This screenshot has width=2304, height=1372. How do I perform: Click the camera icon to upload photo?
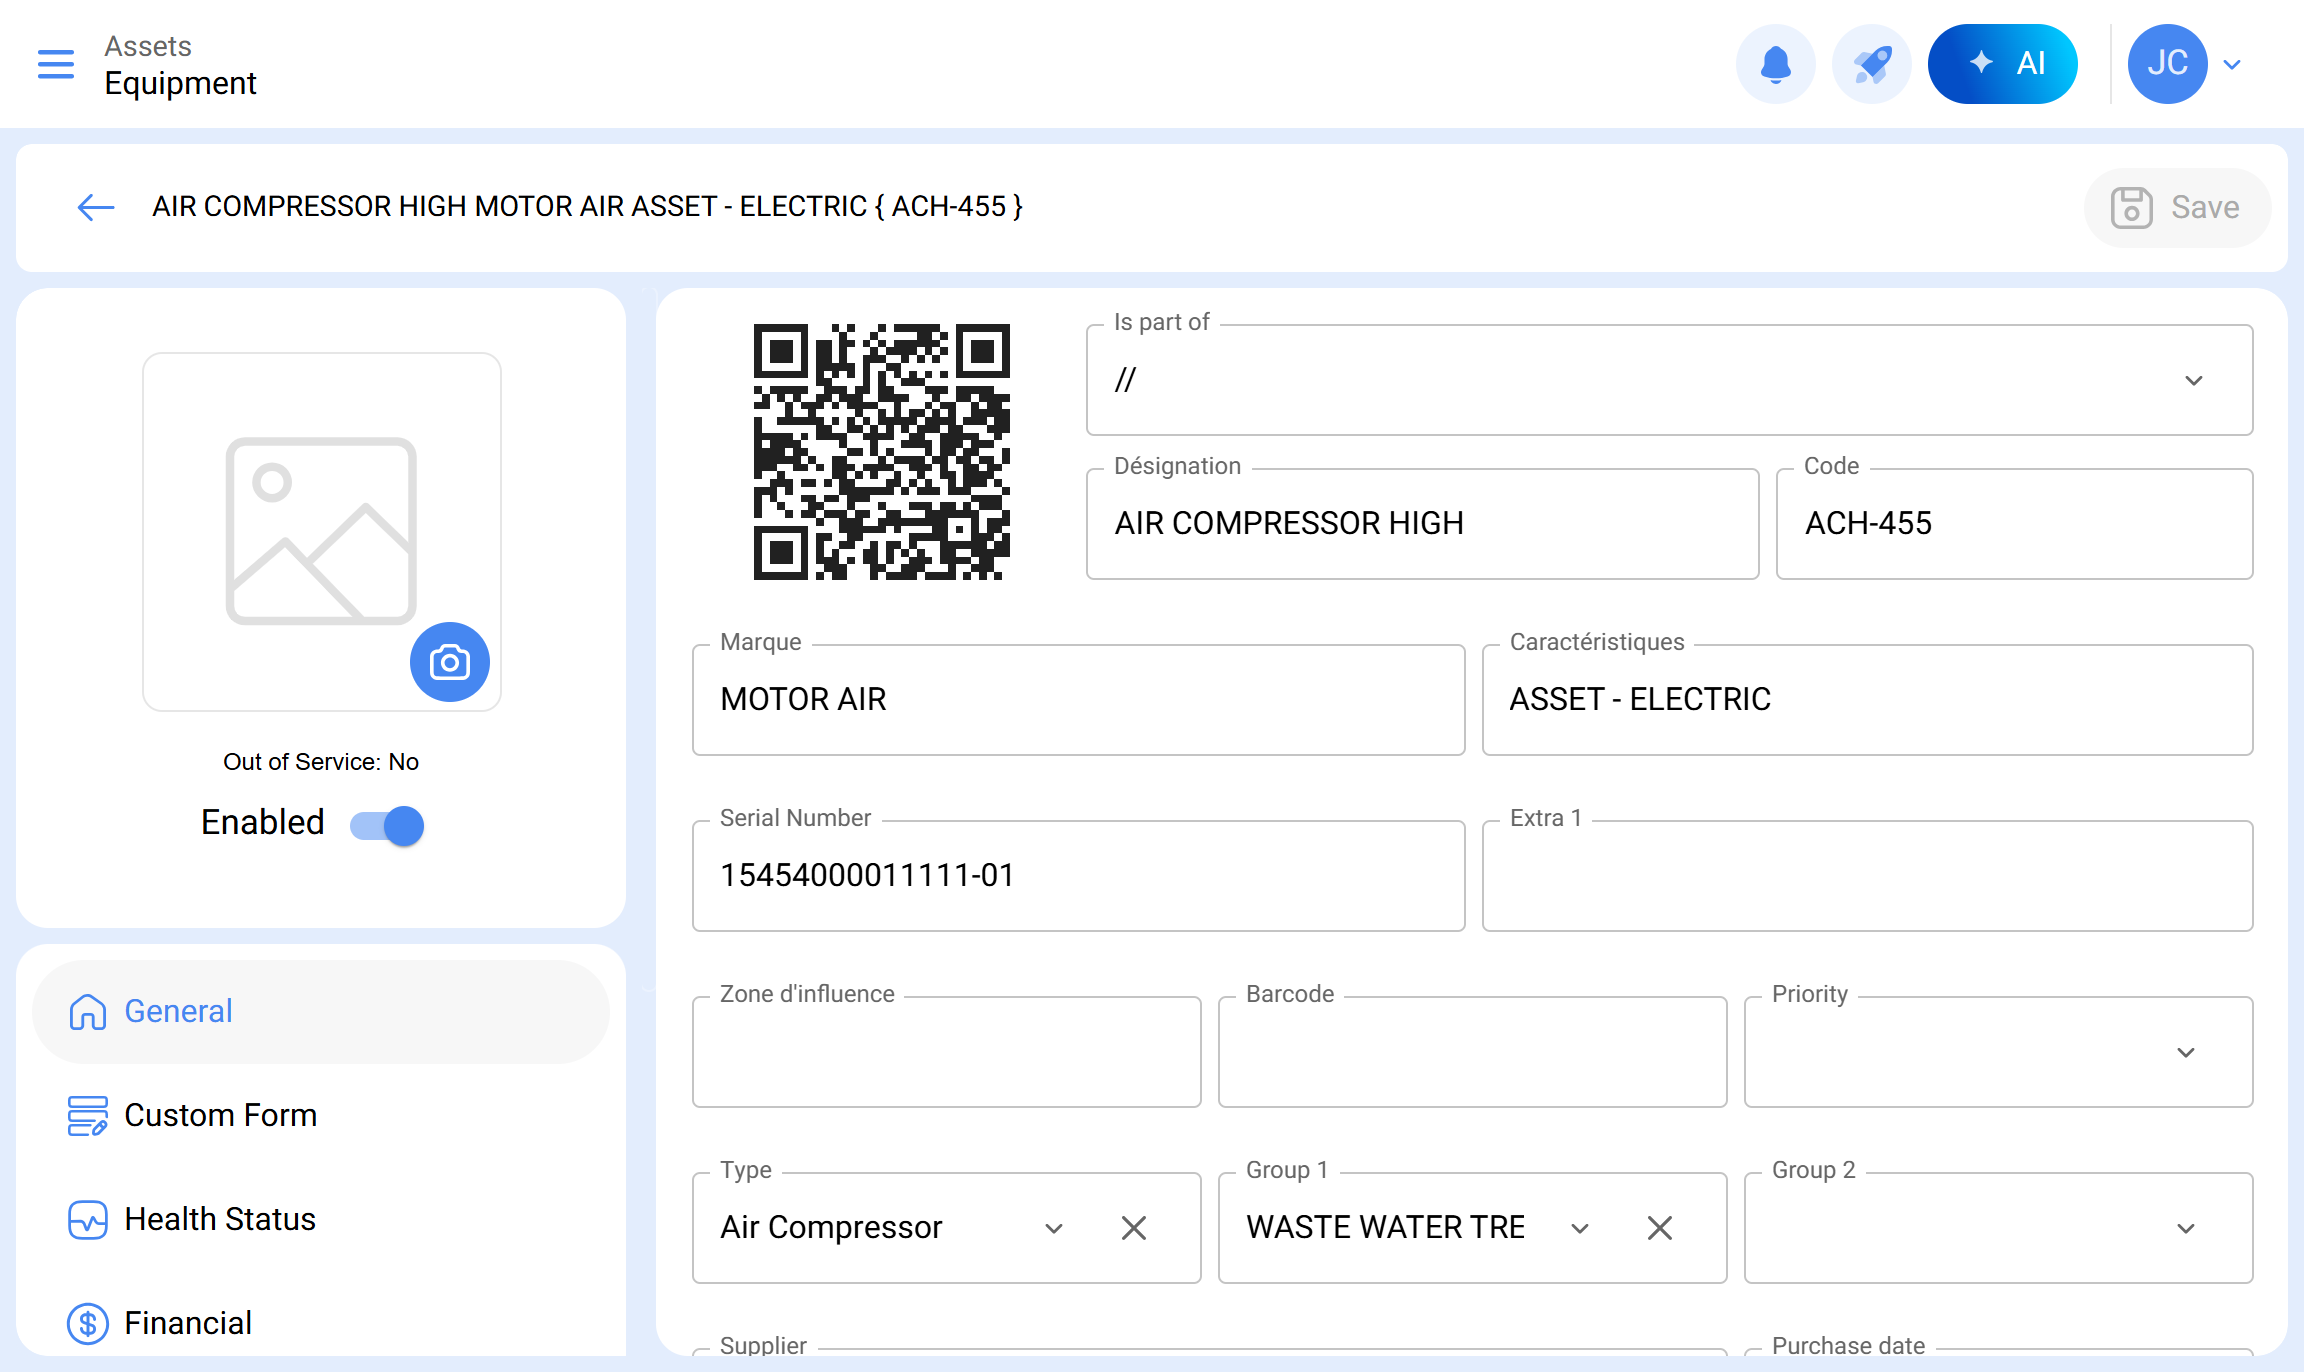[x=449, y=662]
